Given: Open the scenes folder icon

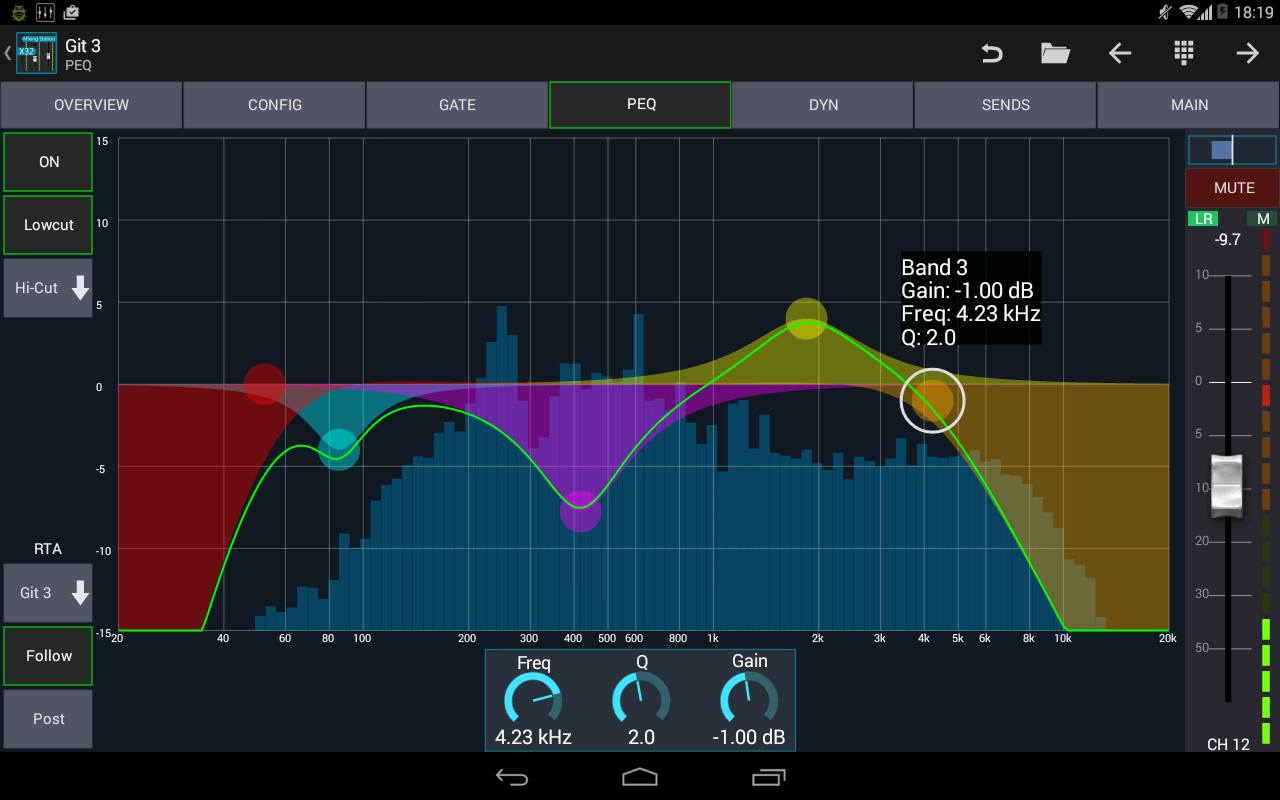Looking at the screenshot, I should tap(1055, 53).
